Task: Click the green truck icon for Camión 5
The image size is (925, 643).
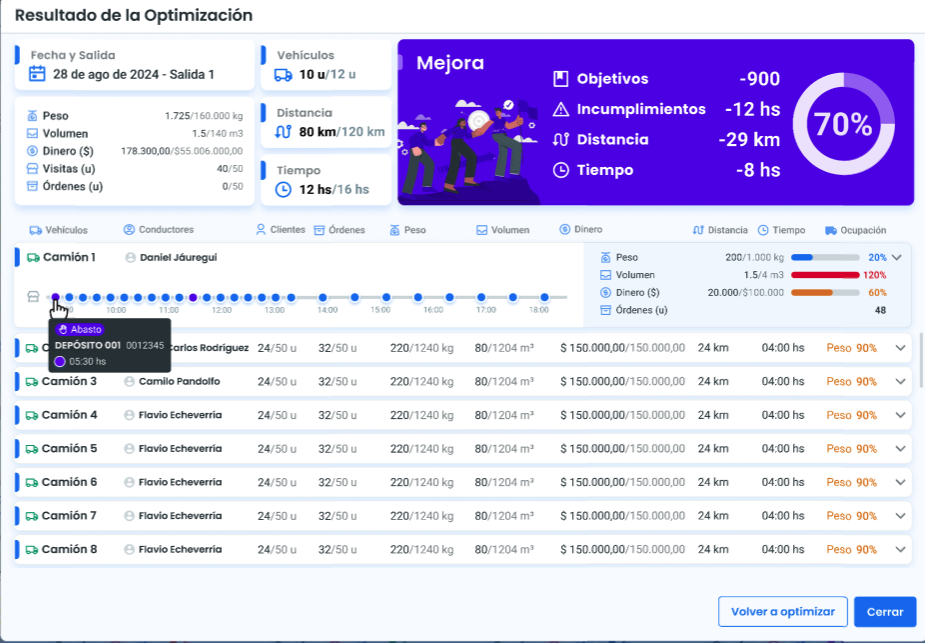Action: coord(32,449)
